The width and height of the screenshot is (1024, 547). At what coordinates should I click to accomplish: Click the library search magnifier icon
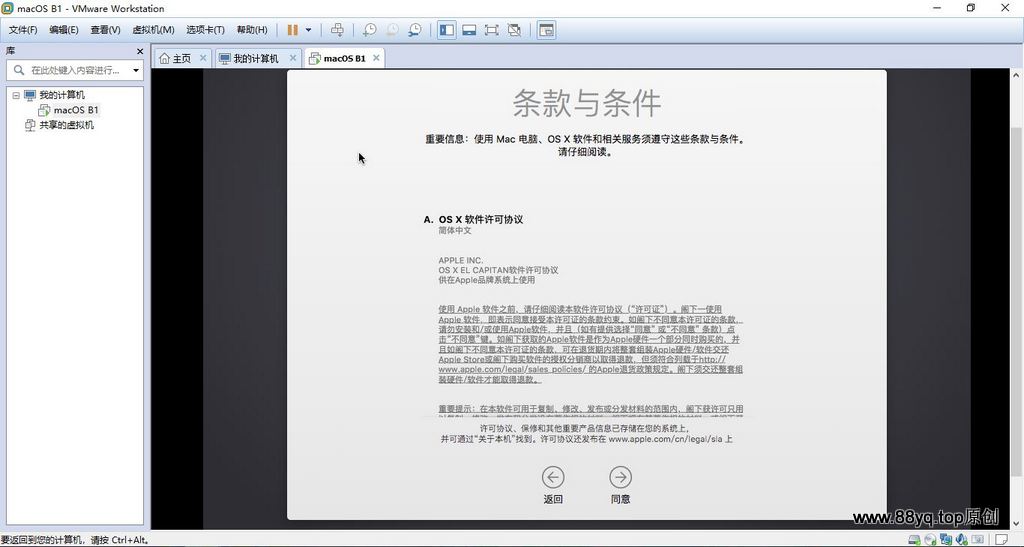point(19,70)
